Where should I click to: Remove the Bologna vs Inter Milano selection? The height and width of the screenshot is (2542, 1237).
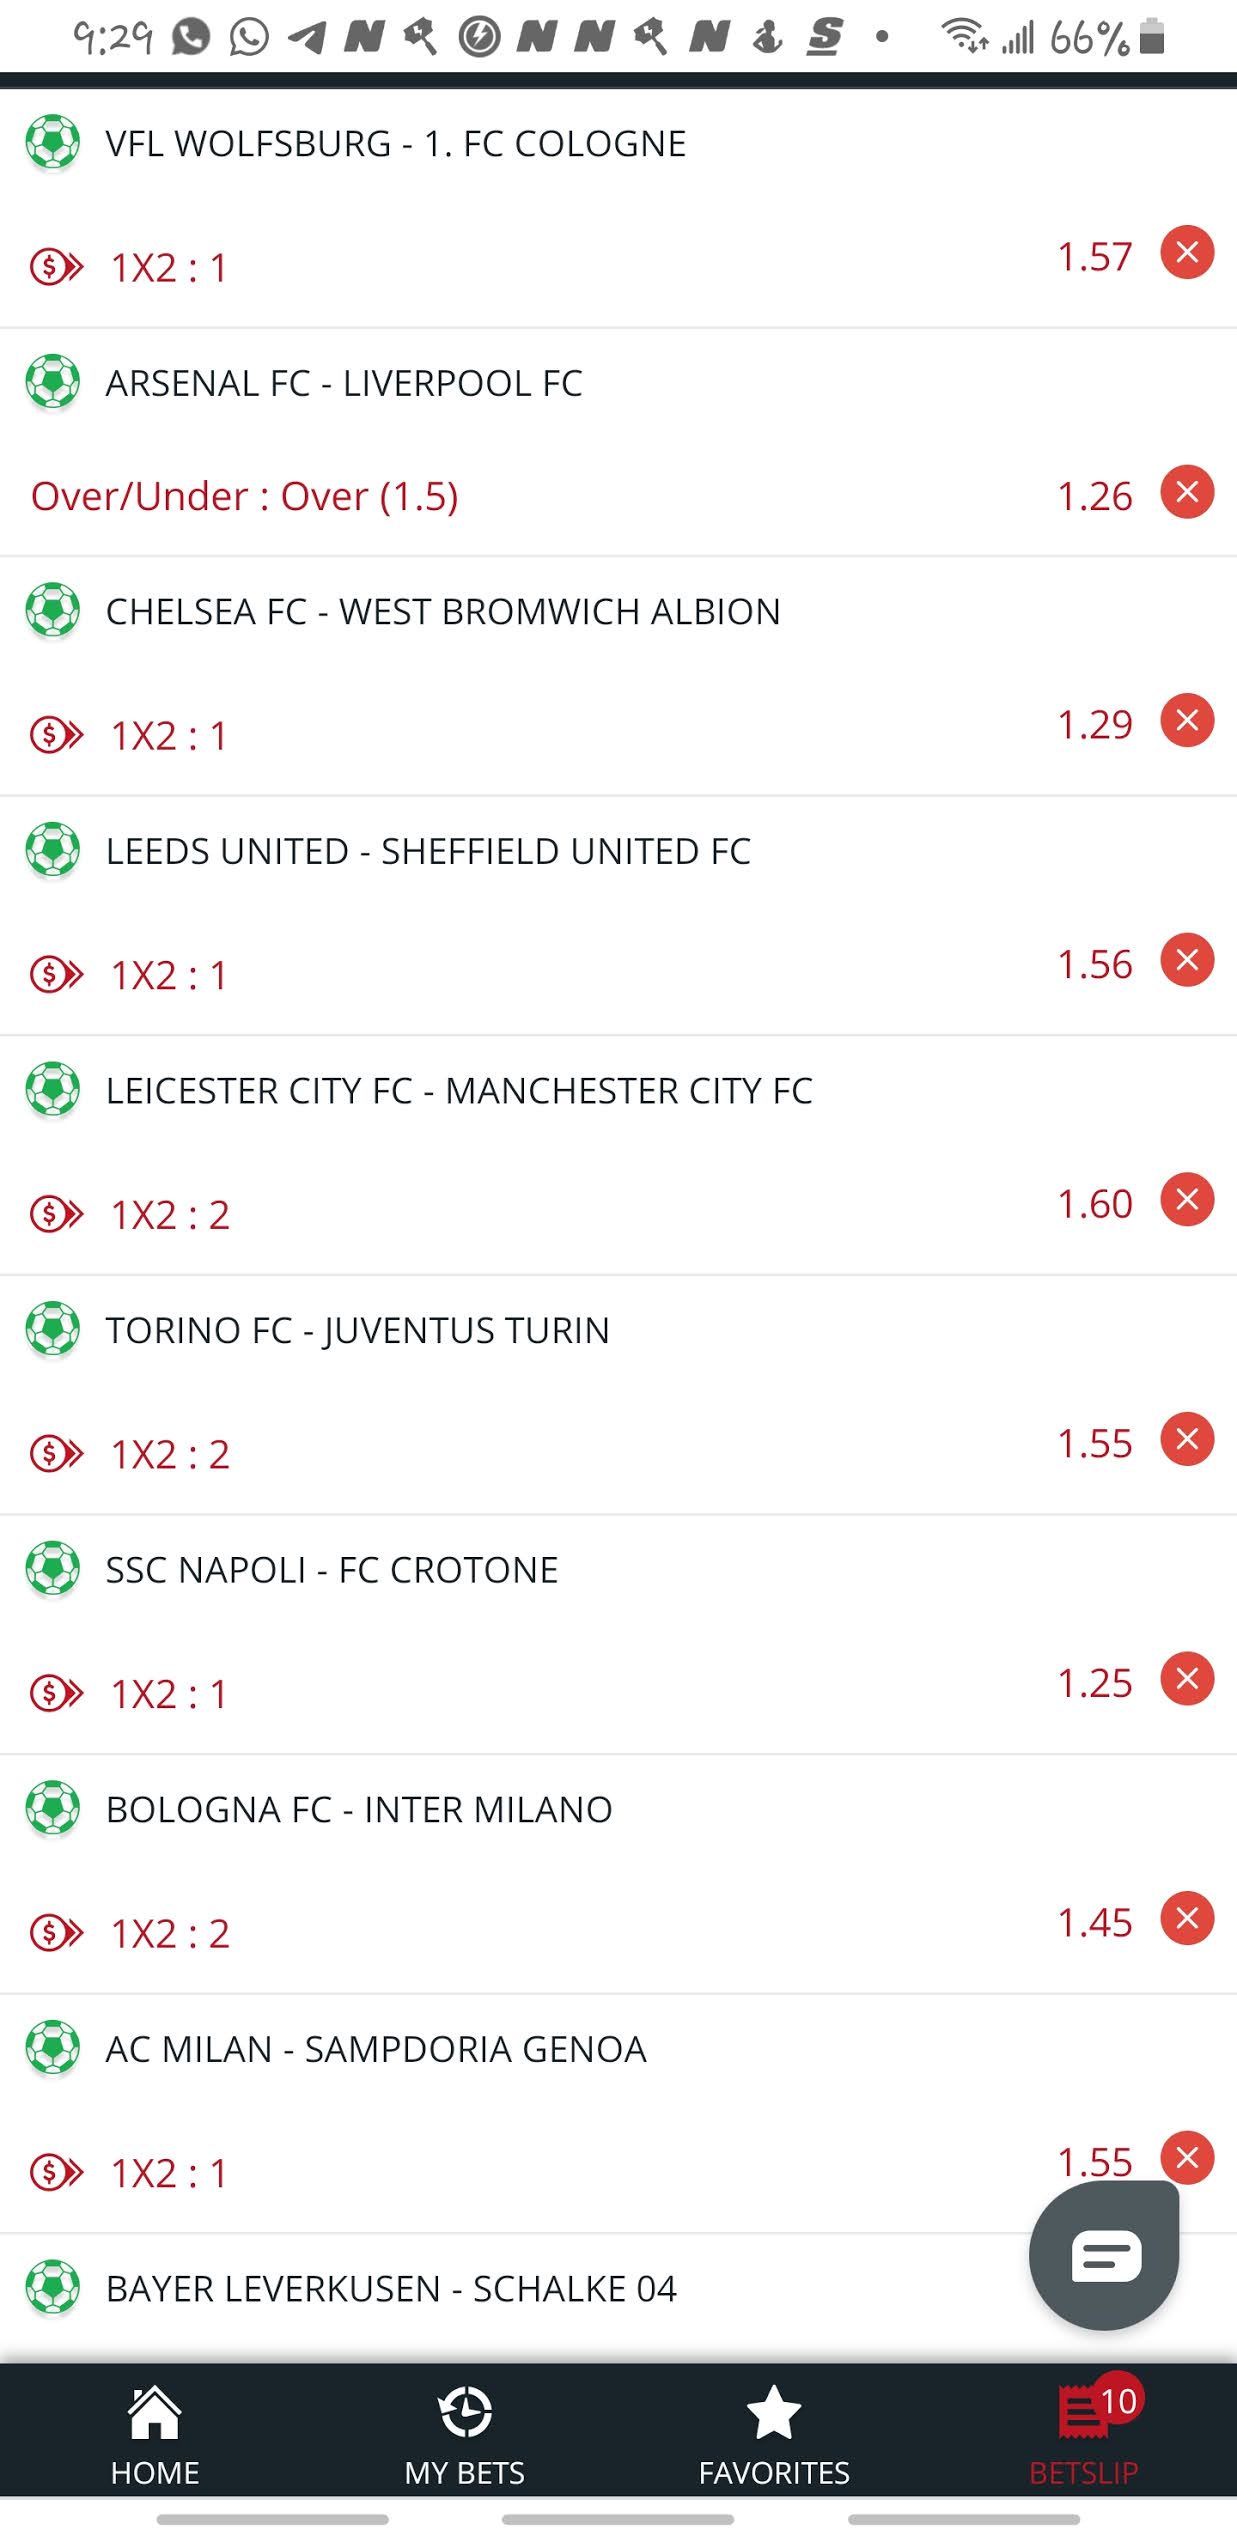point(1187,1918)
